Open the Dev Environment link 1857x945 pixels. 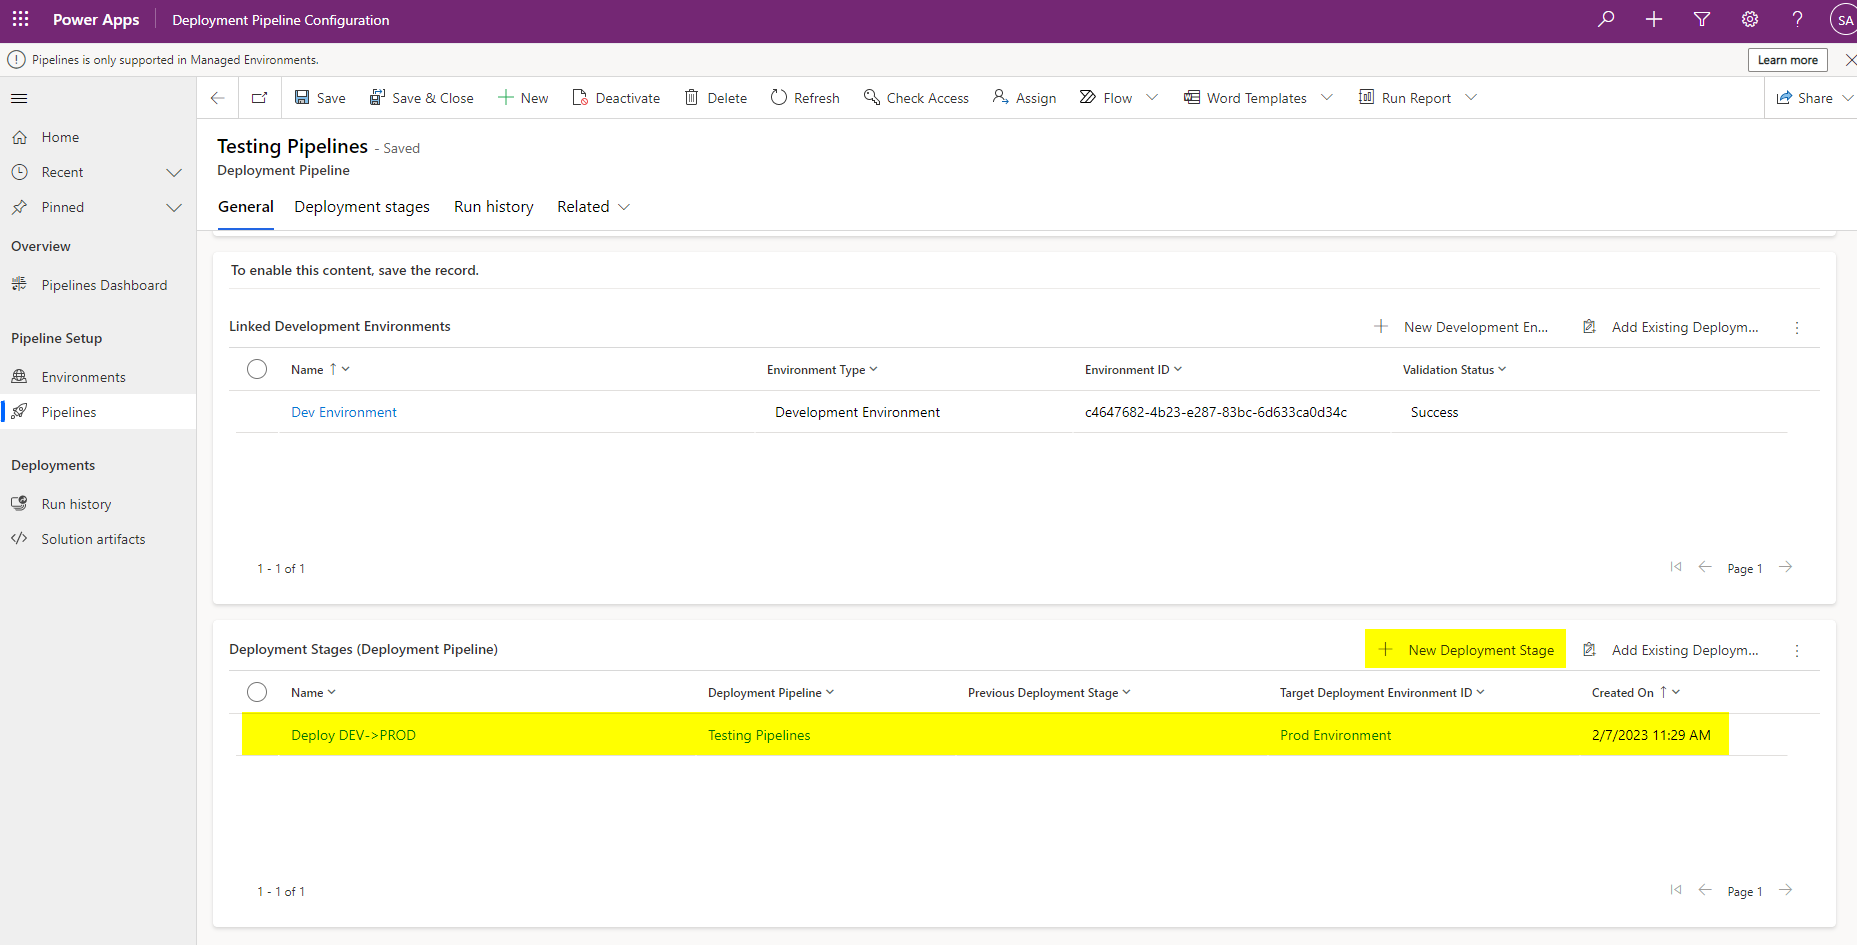click(x=344, y=412)
